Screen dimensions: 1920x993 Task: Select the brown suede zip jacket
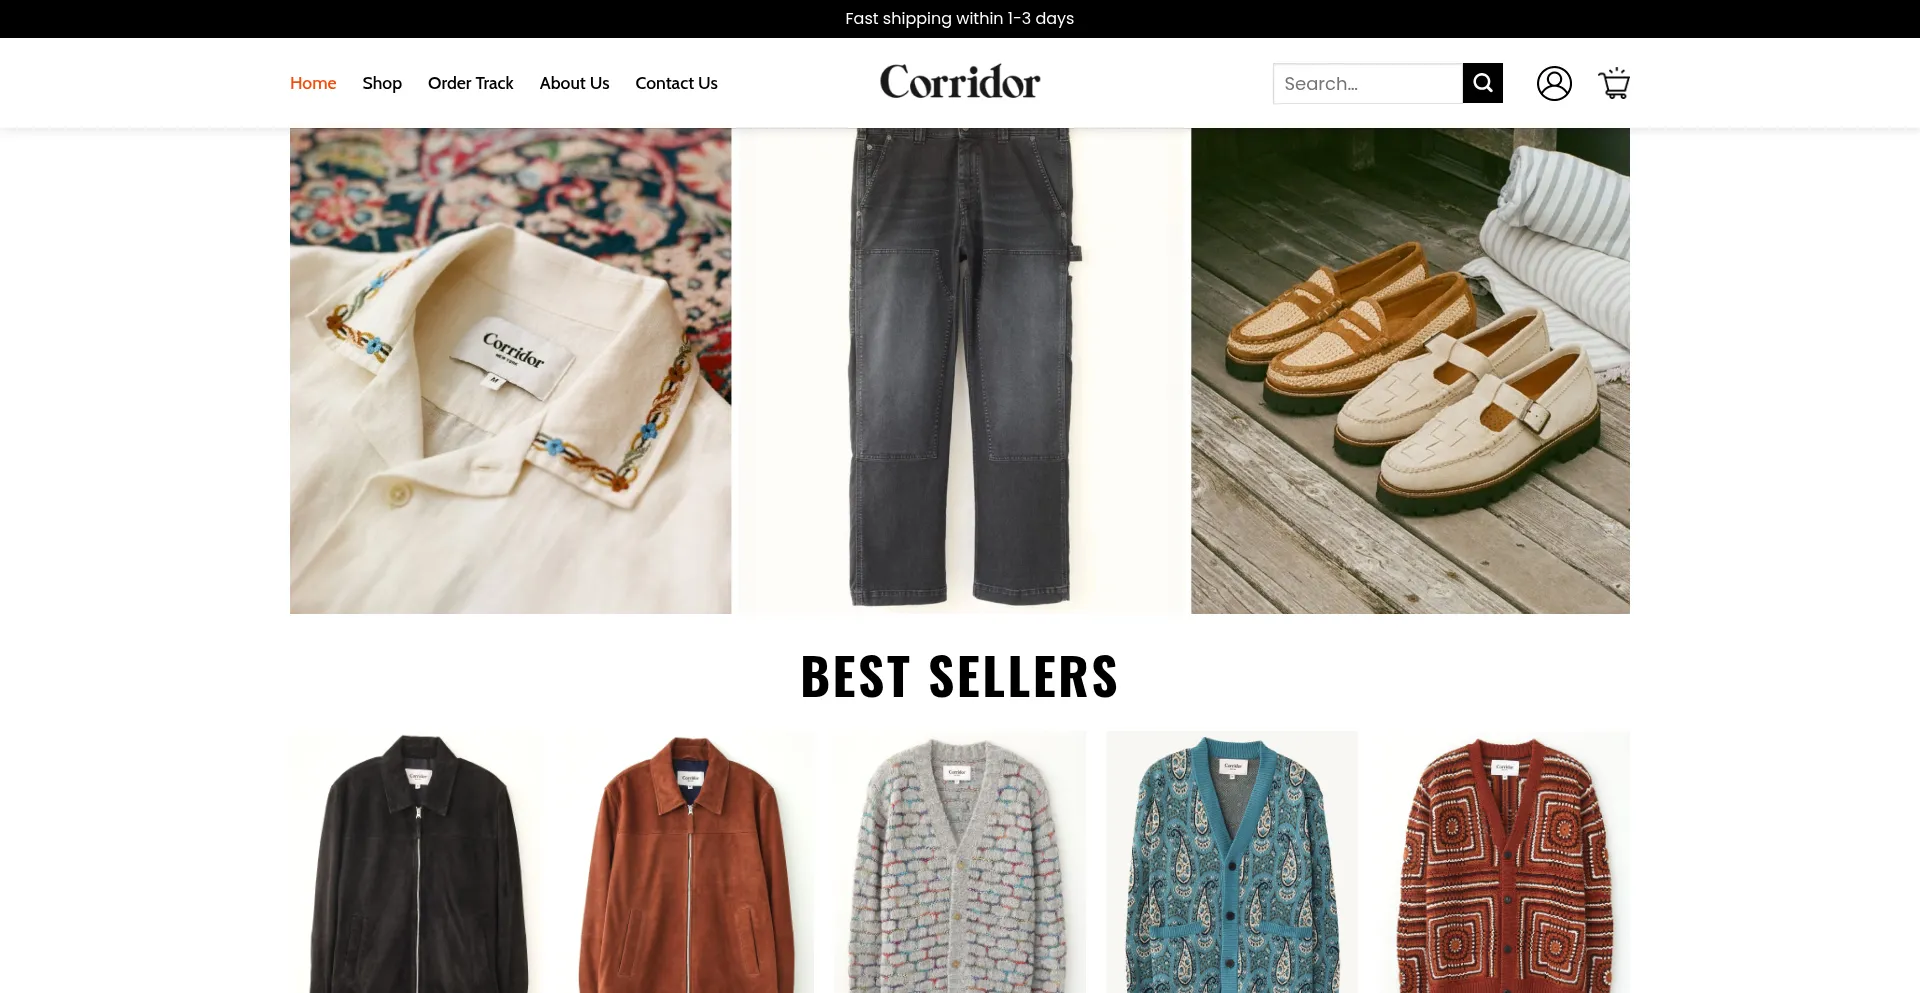coord(688,862)
